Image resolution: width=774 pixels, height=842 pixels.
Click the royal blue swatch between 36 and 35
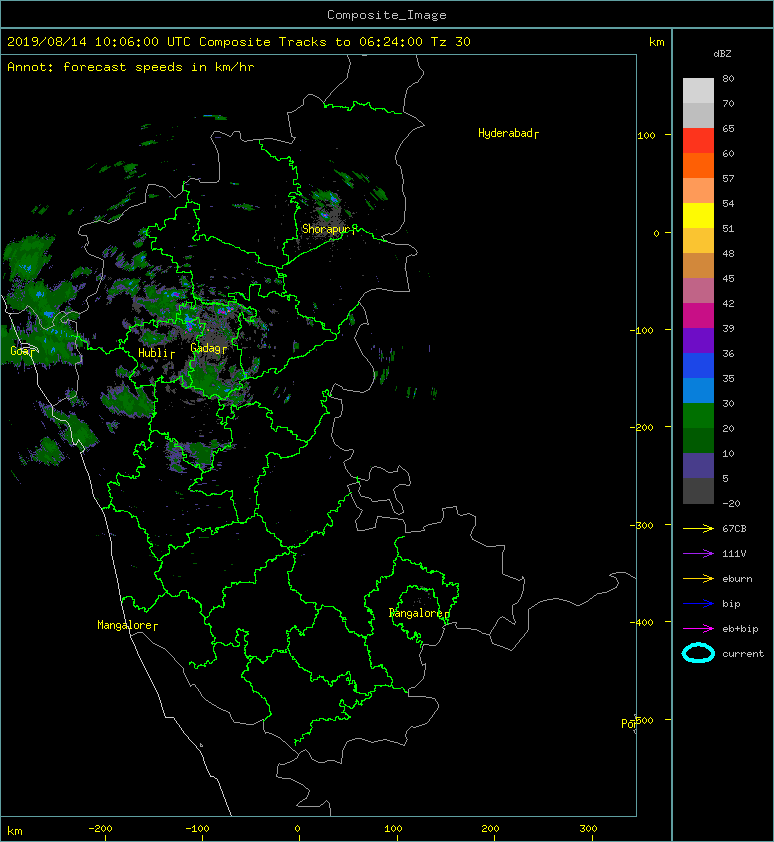coord(698,366)
